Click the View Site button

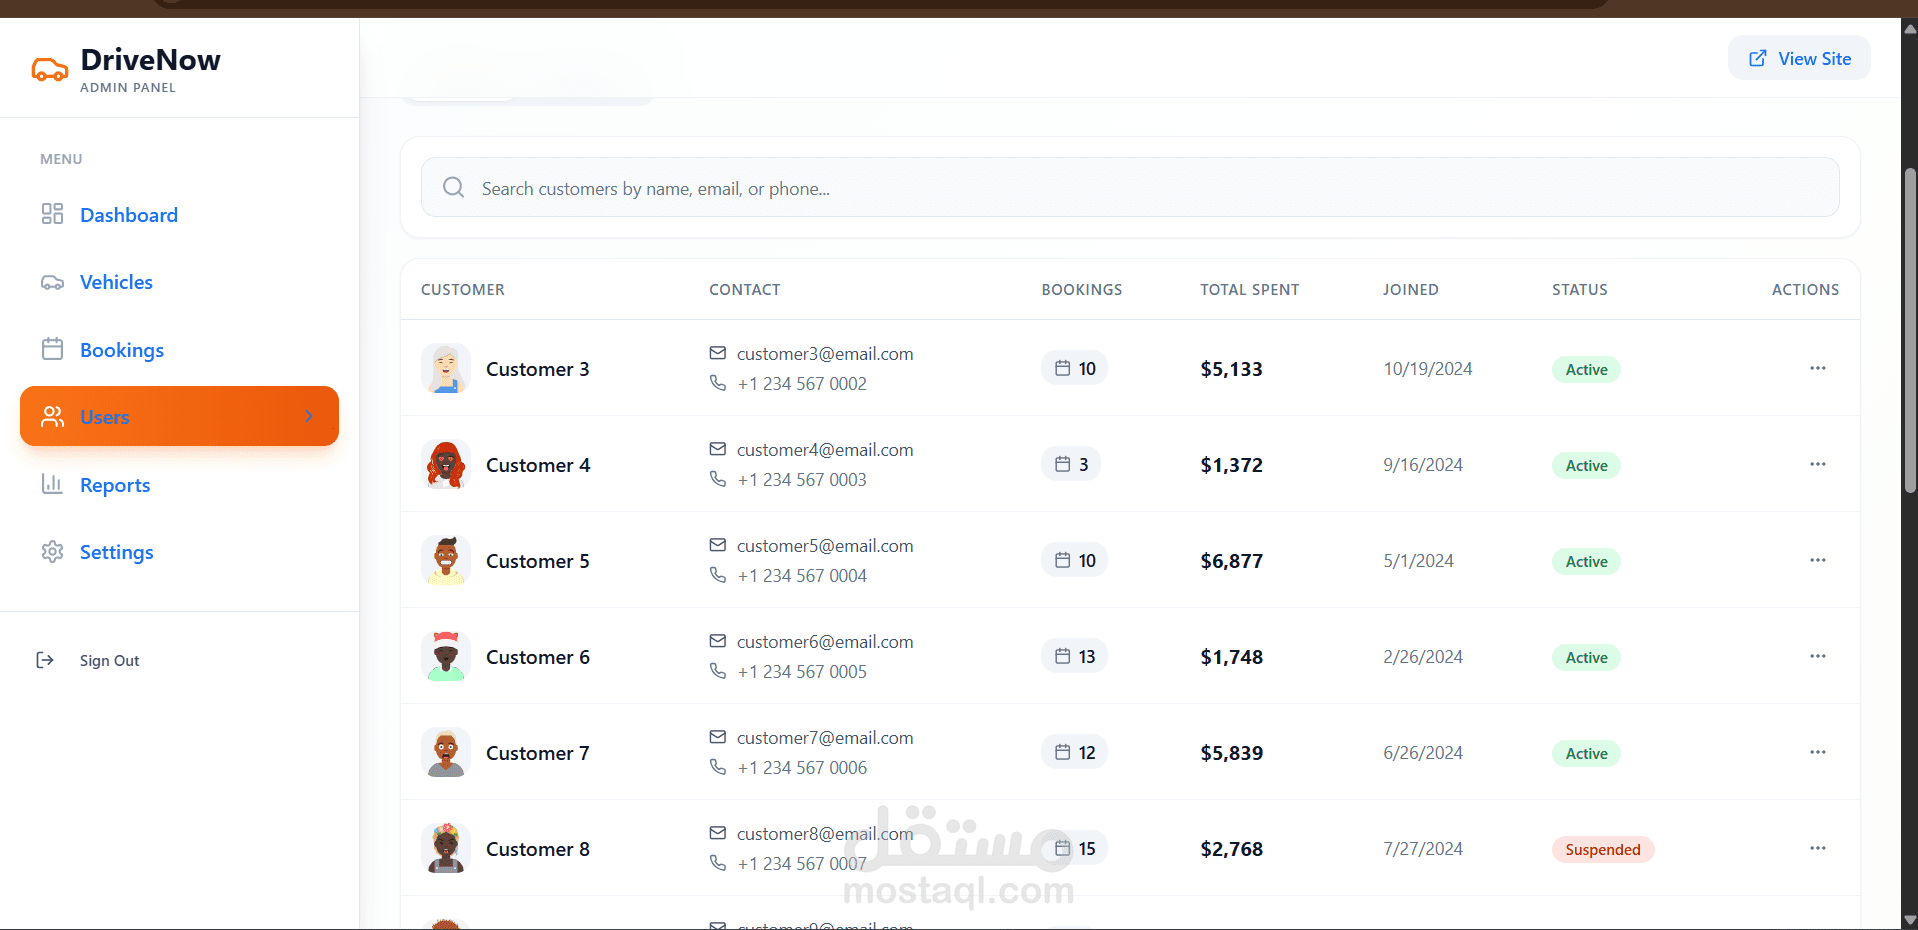pos(1799,58)
